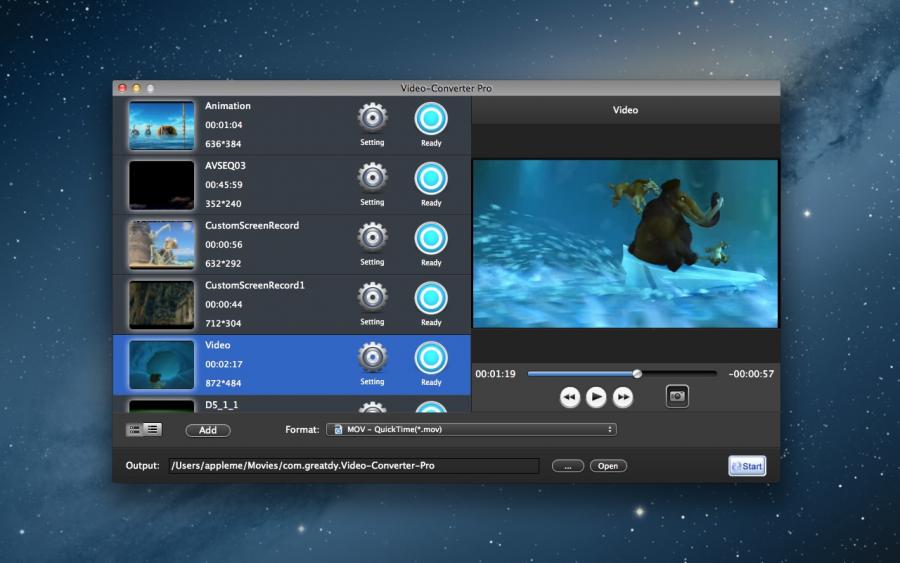Open Setting gear for Animation video
This screenshot has height=563, width=900.
click(373, 118)
